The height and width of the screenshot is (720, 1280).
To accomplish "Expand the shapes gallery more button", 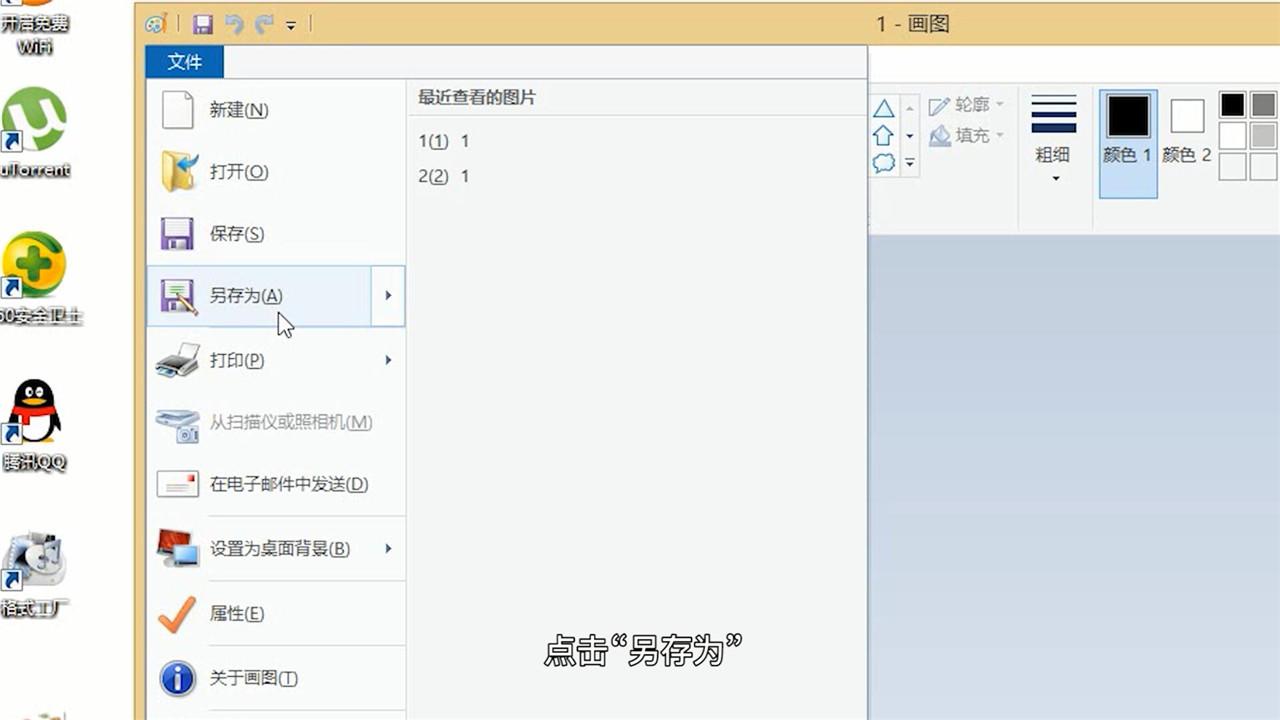I will pos(910,162).
